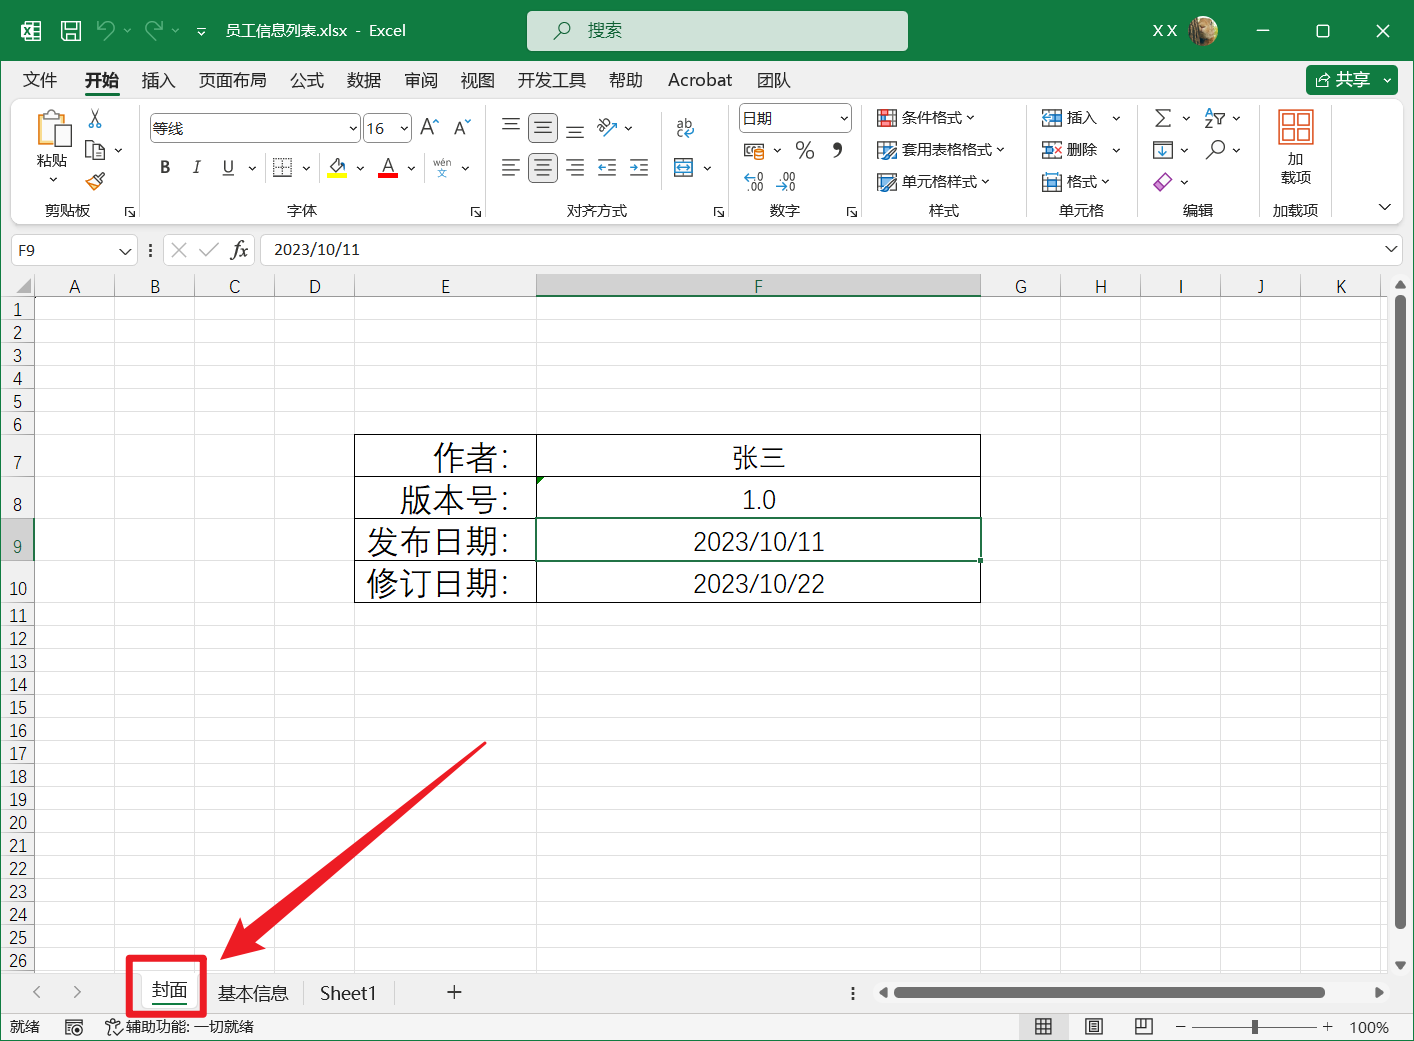
Task: Open the Format Painter tool
Action: point(95,181)
